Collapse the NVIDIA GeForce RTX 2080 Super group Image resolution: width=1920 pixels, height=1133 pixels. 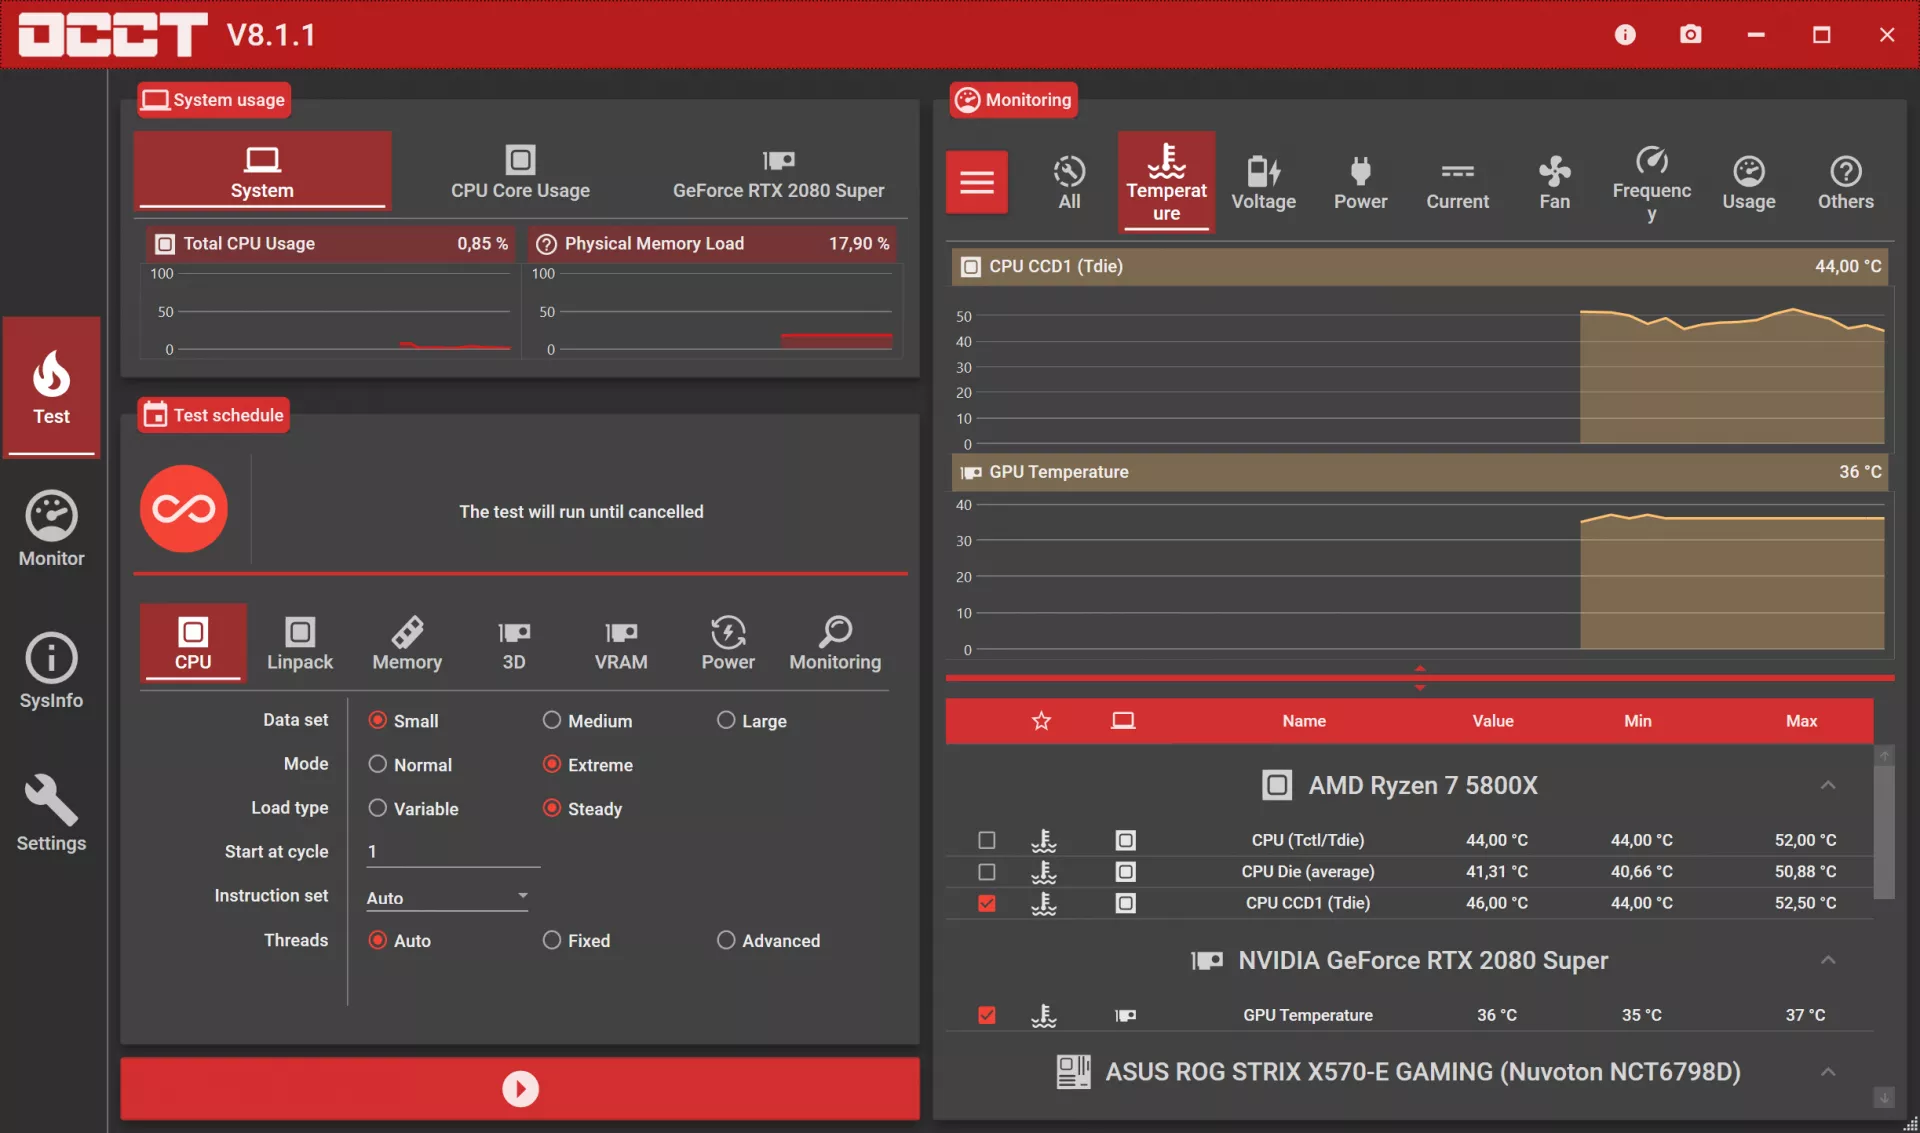click(1827, 960)
